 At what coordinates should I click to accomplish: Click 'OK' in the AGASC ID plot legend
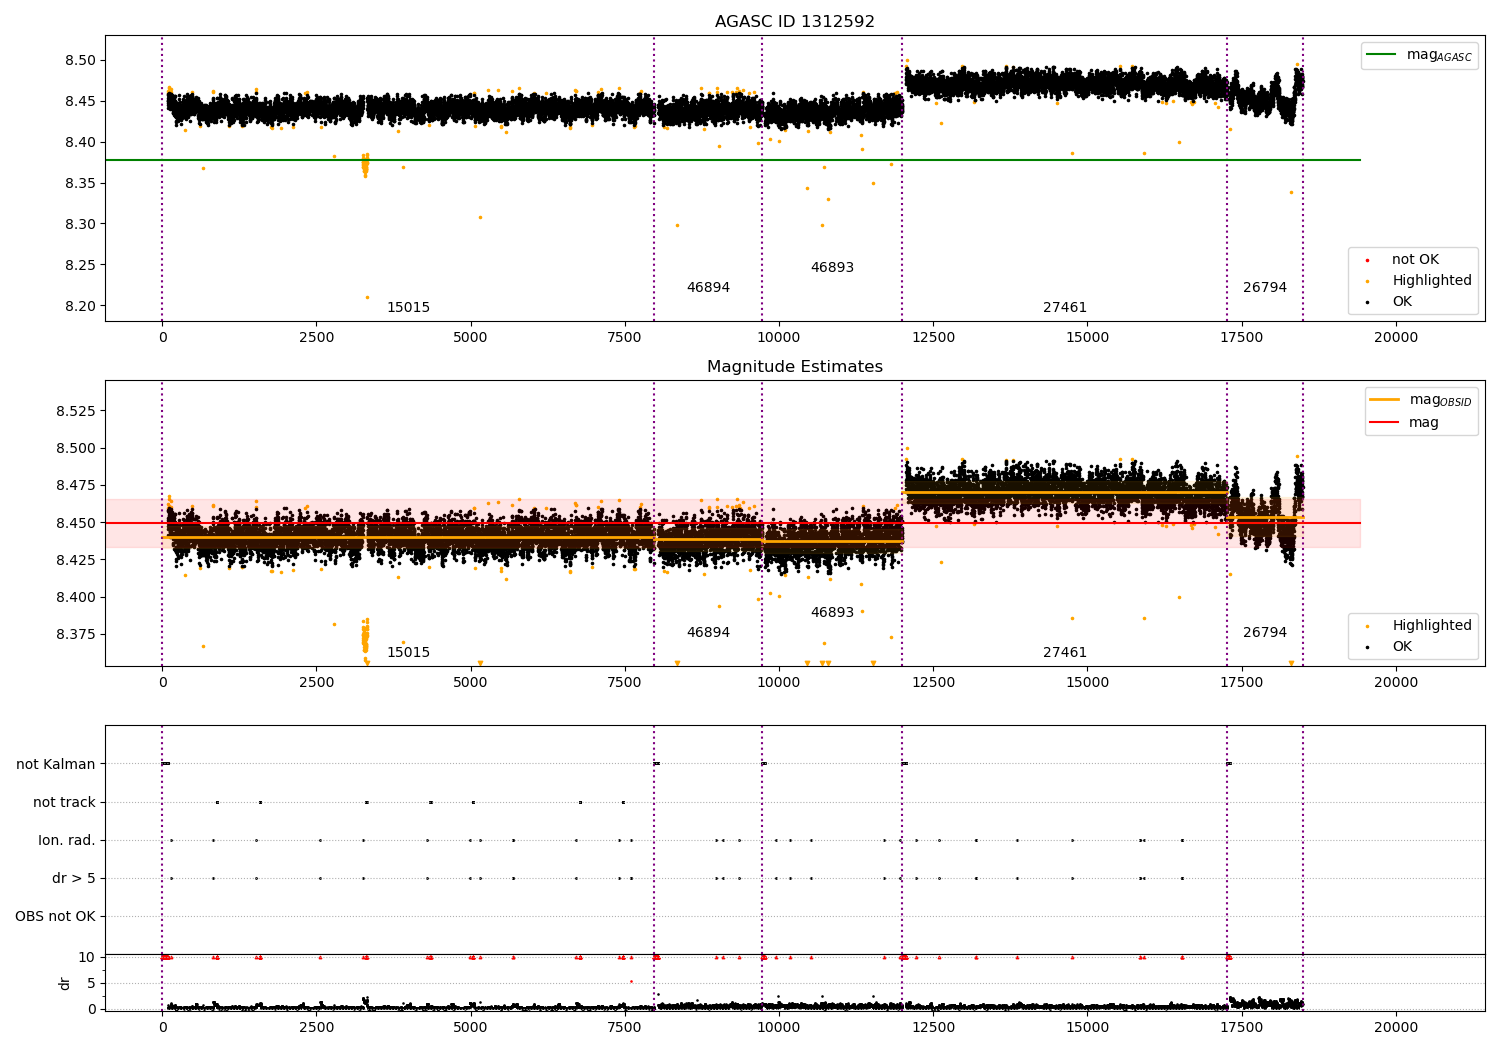click(1390, 302)
